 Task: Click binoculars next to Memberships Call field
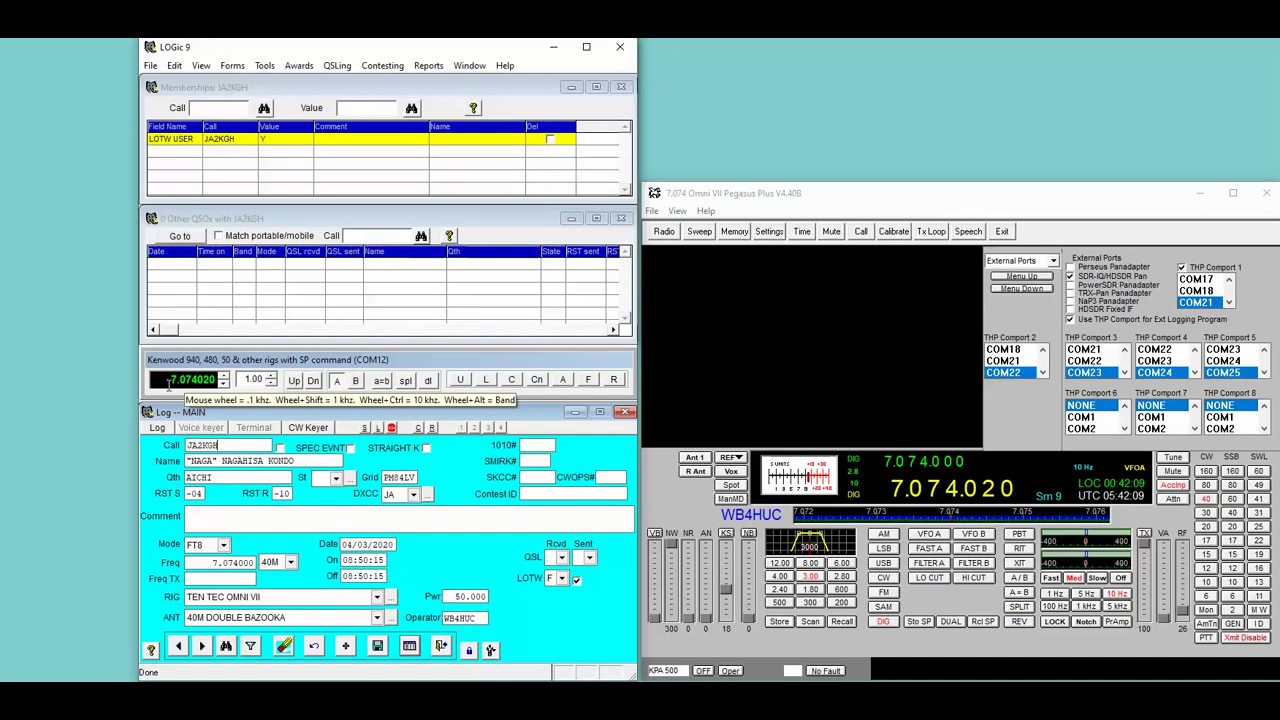(264, 108)
